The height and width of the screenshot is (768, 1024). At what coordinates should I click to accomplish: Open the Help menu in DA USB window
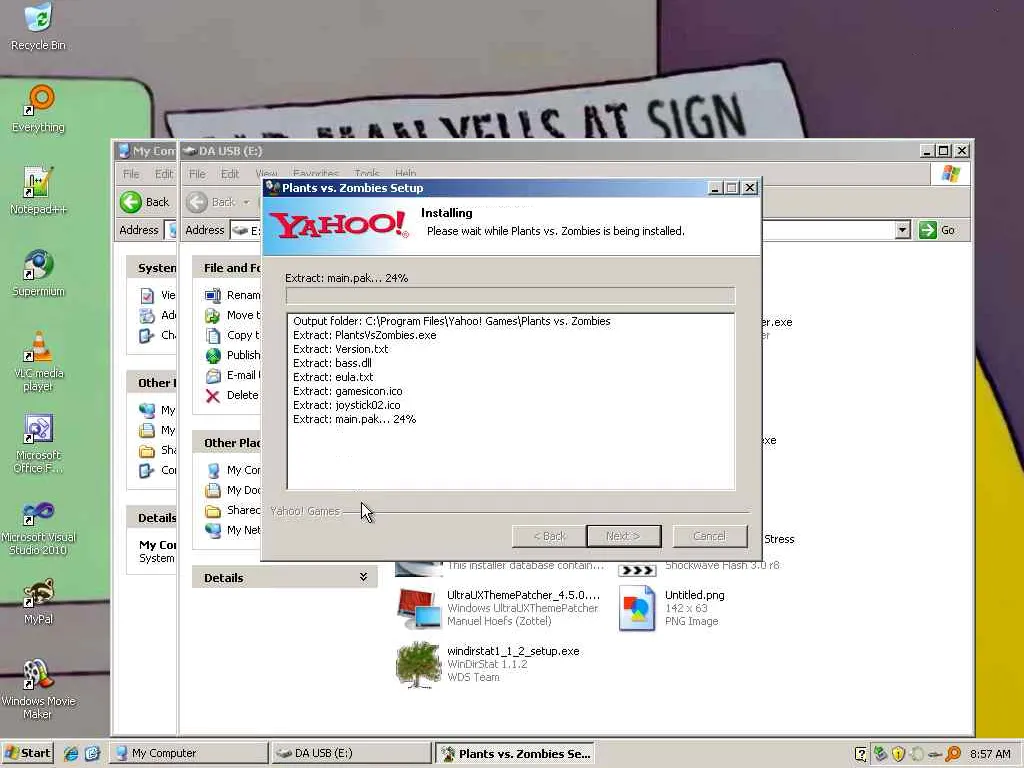pos(406,173)
